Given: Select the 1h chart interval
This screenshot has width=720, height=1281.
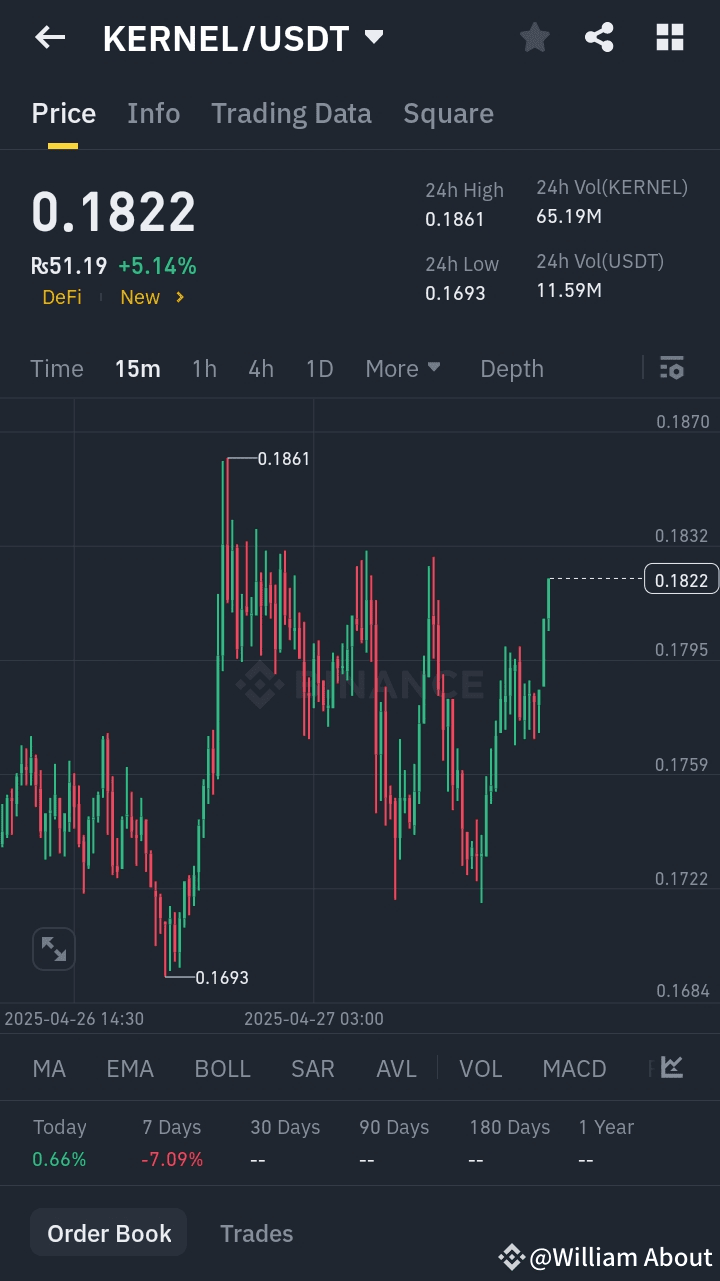Looking at the screenshot, I should point(204,369).
